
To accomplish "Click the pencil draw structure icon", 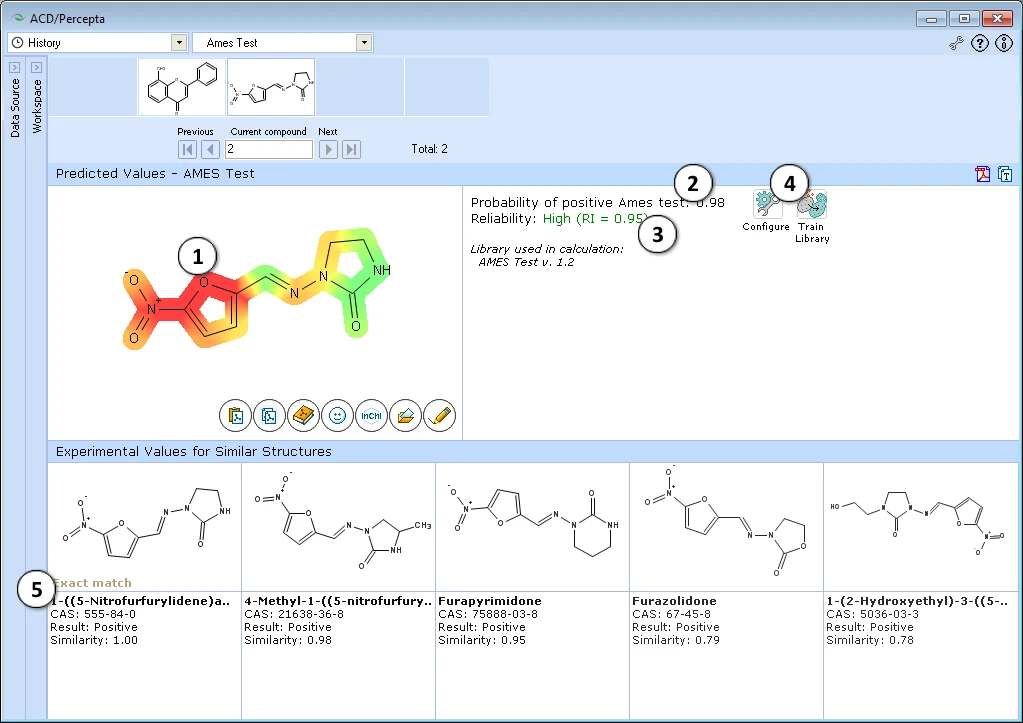I will point(439,416).
